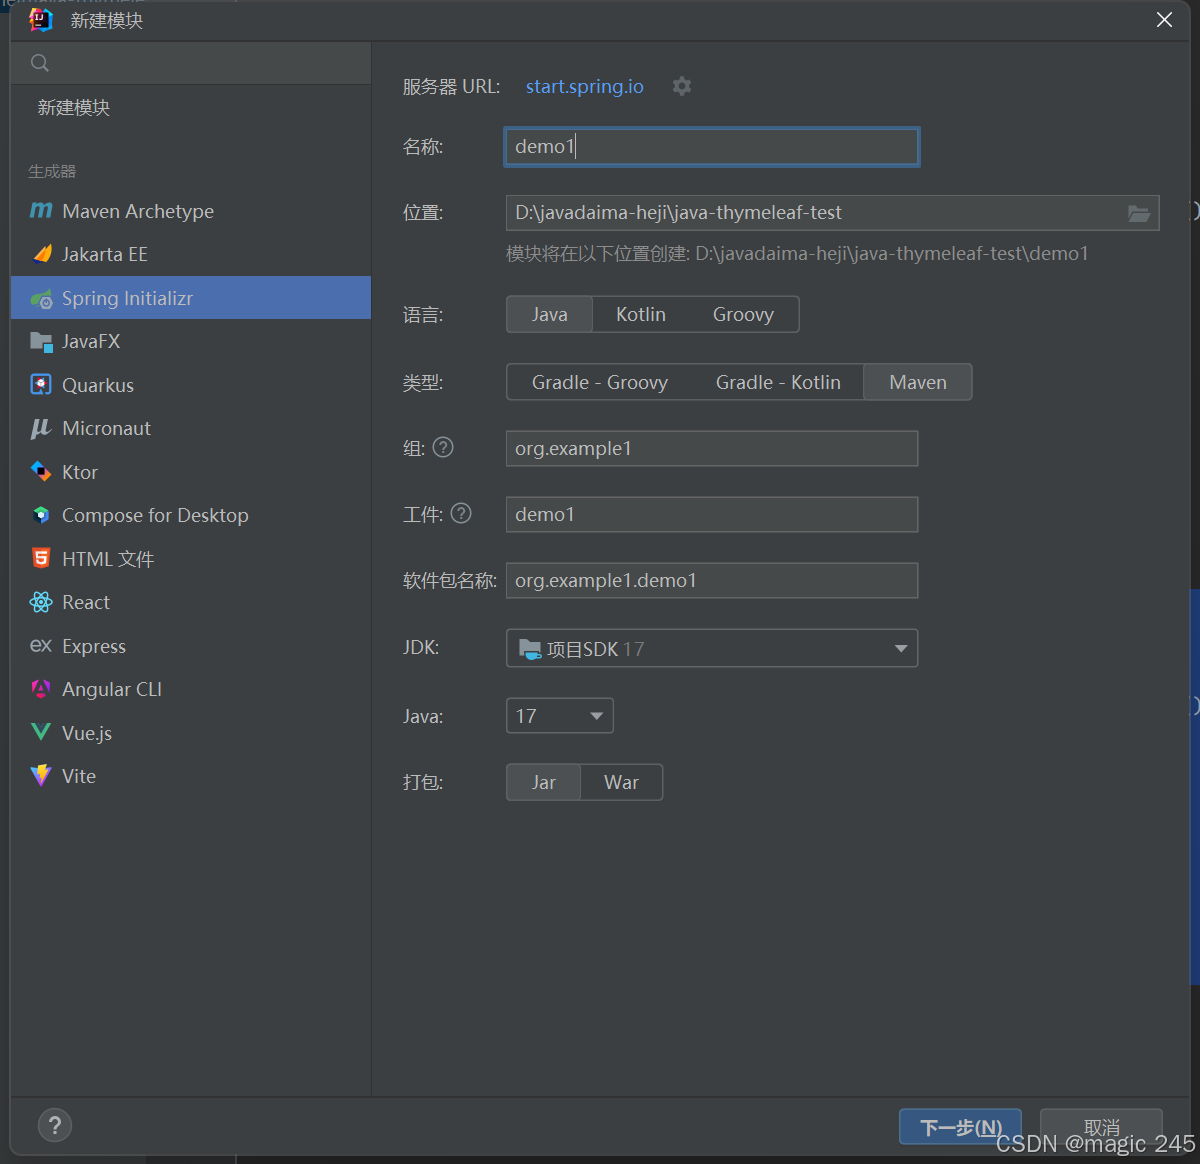The width and height of the screenshot is (1200, 1164).
Task: Select JavaFX generator
Action: pos(191,341)
